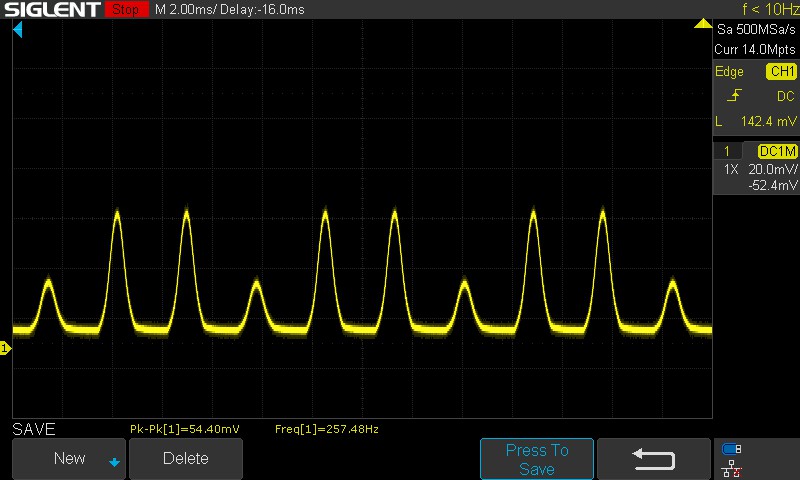Click the Pk-Pk[1]=54.40mV measurement
This screenshot has height=480, width=800.
point(185,429)
